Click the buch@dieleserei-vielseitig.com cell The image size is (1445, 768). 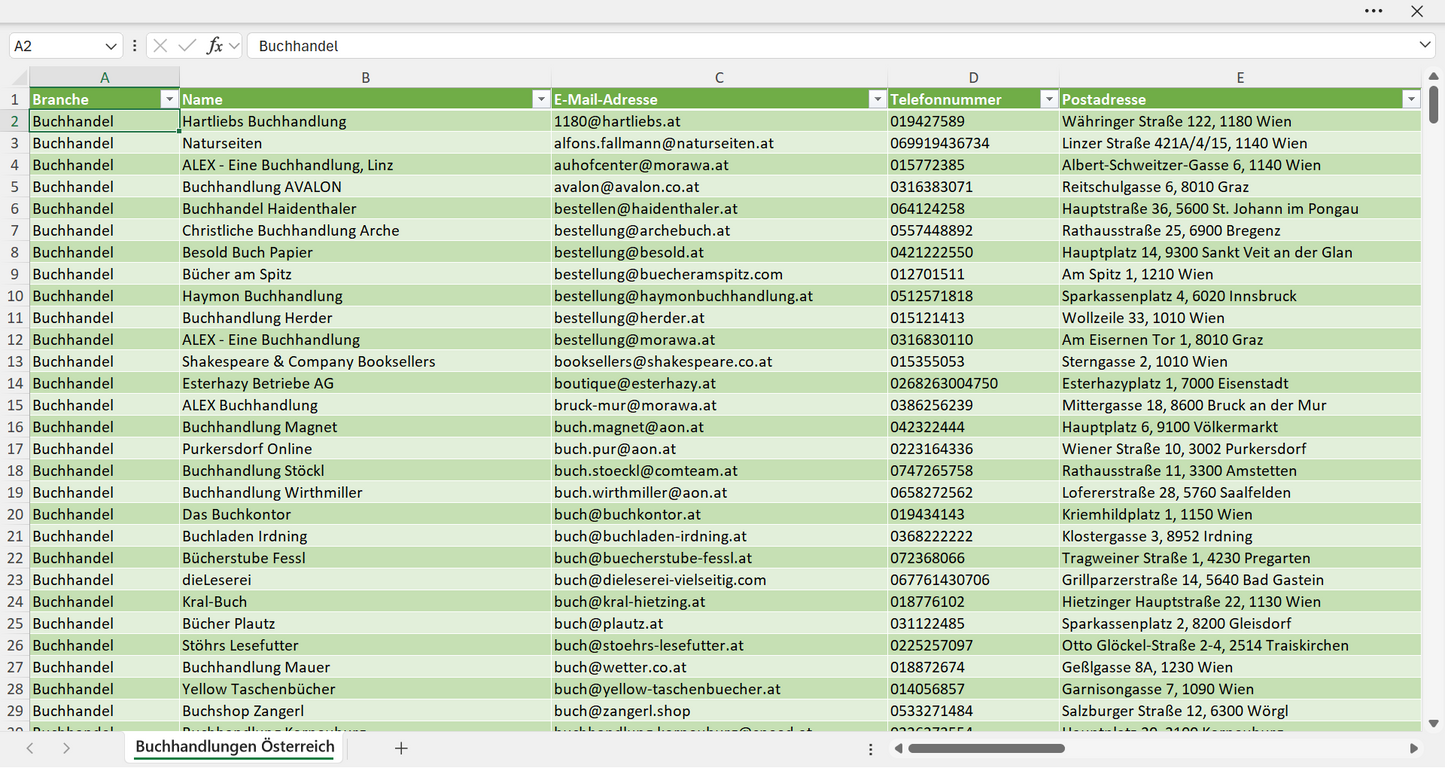pos(719,580)
